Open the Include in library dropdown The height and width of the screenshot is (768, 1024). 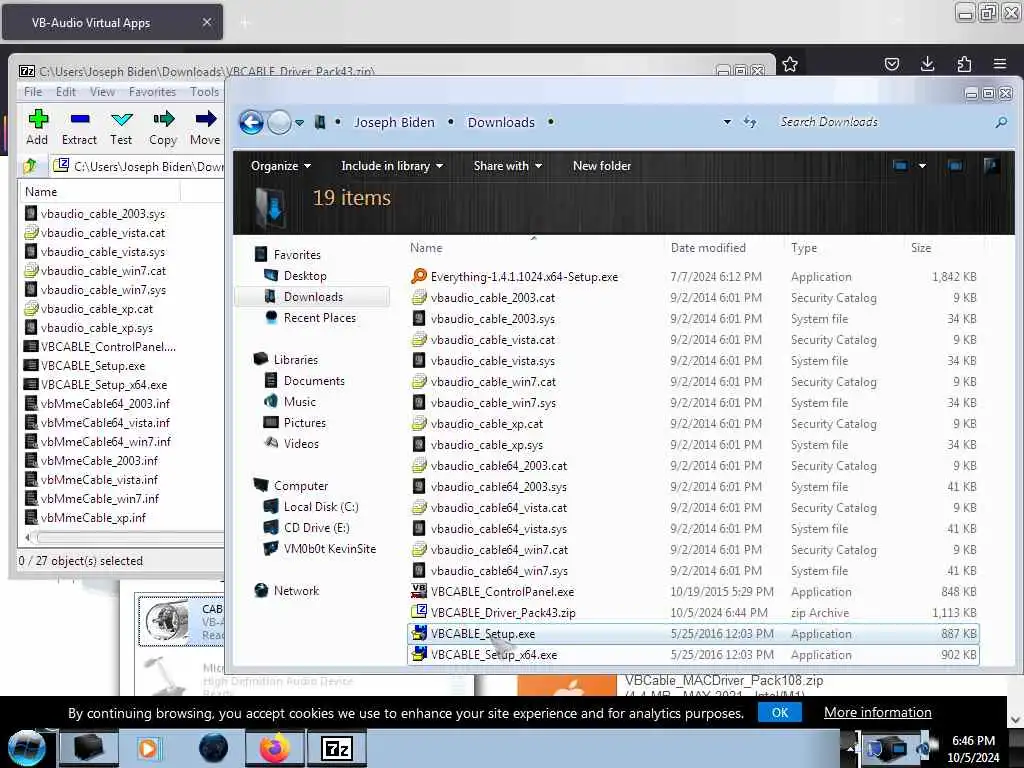392,166
